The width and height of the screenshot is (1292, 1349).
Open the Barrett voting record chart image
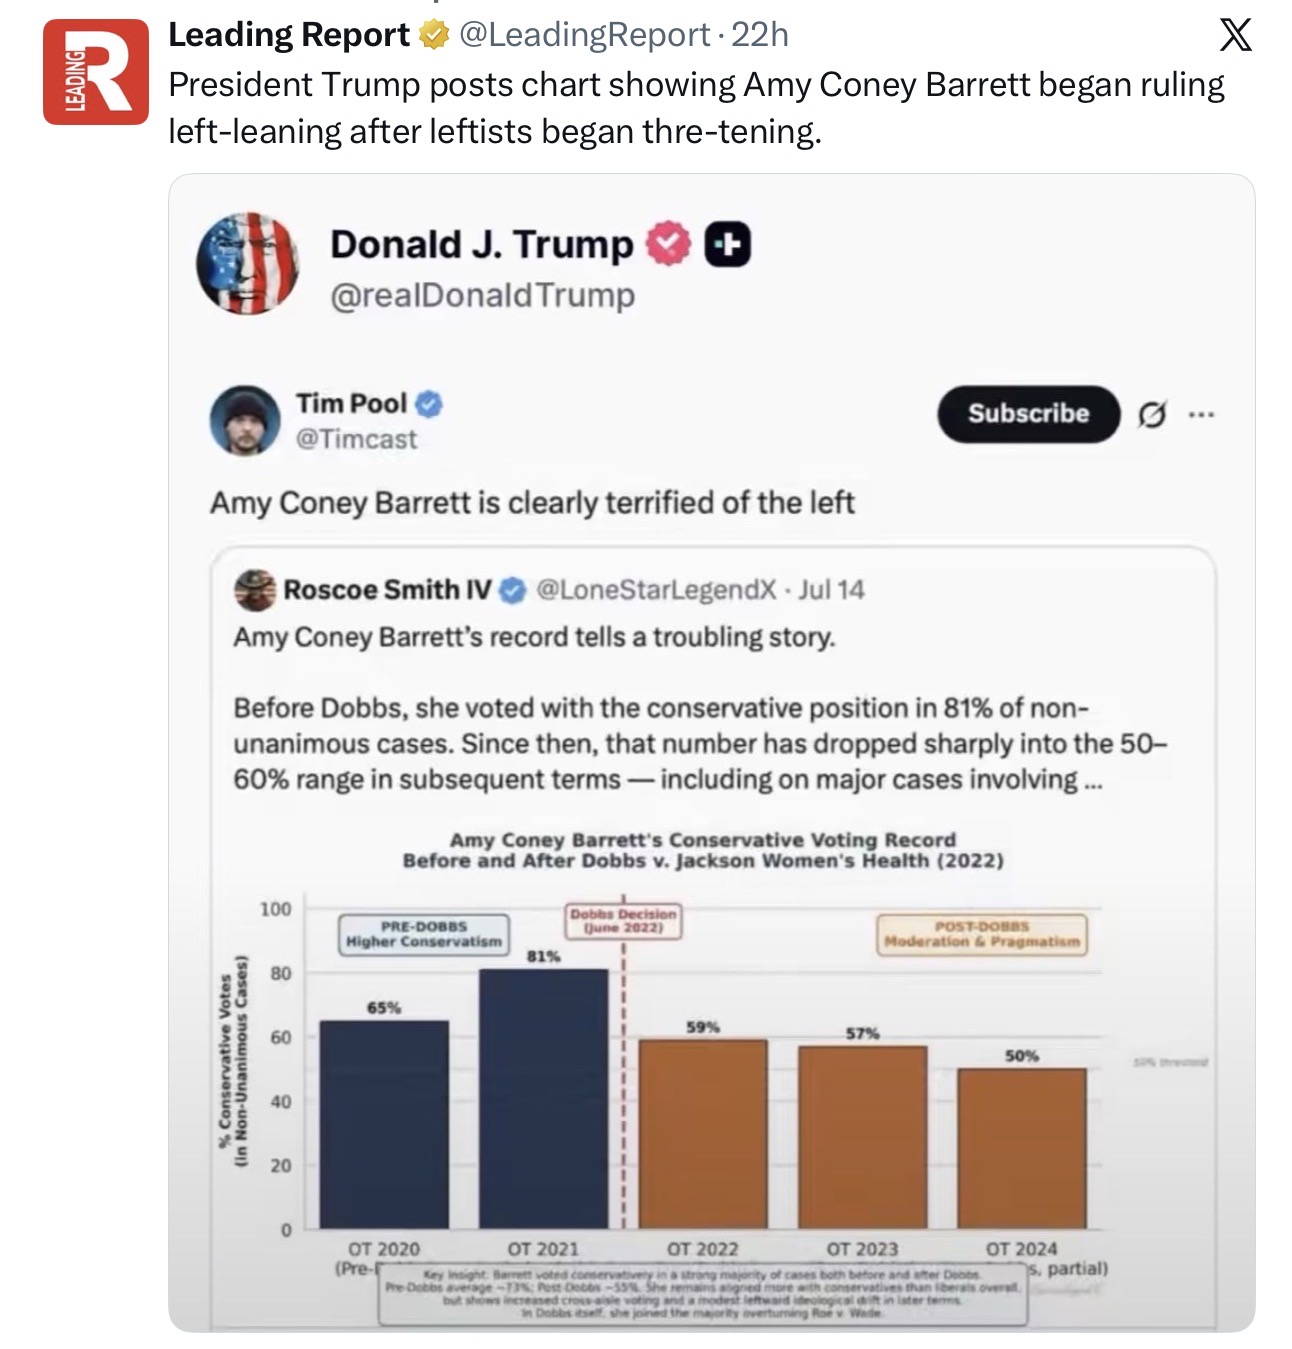coord(712,1077)
